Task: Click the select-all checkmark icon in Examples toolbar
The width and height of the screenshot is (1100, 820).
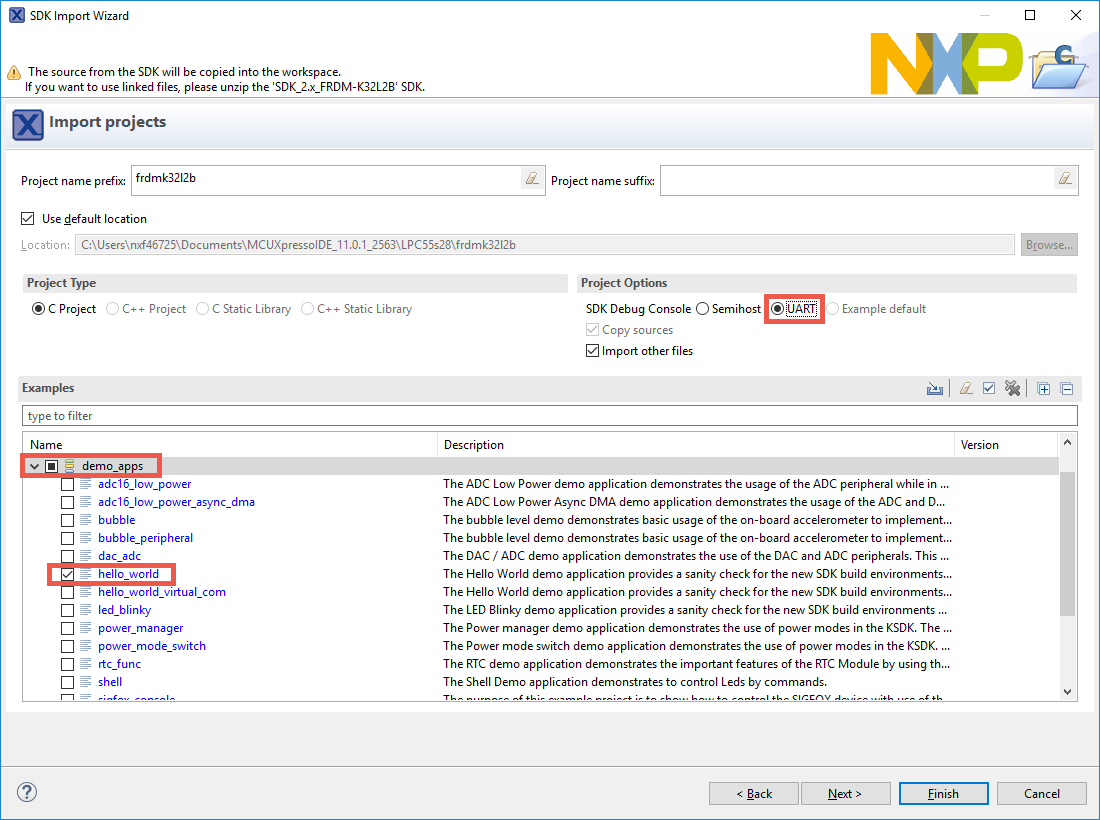Action: click(989, 389)
